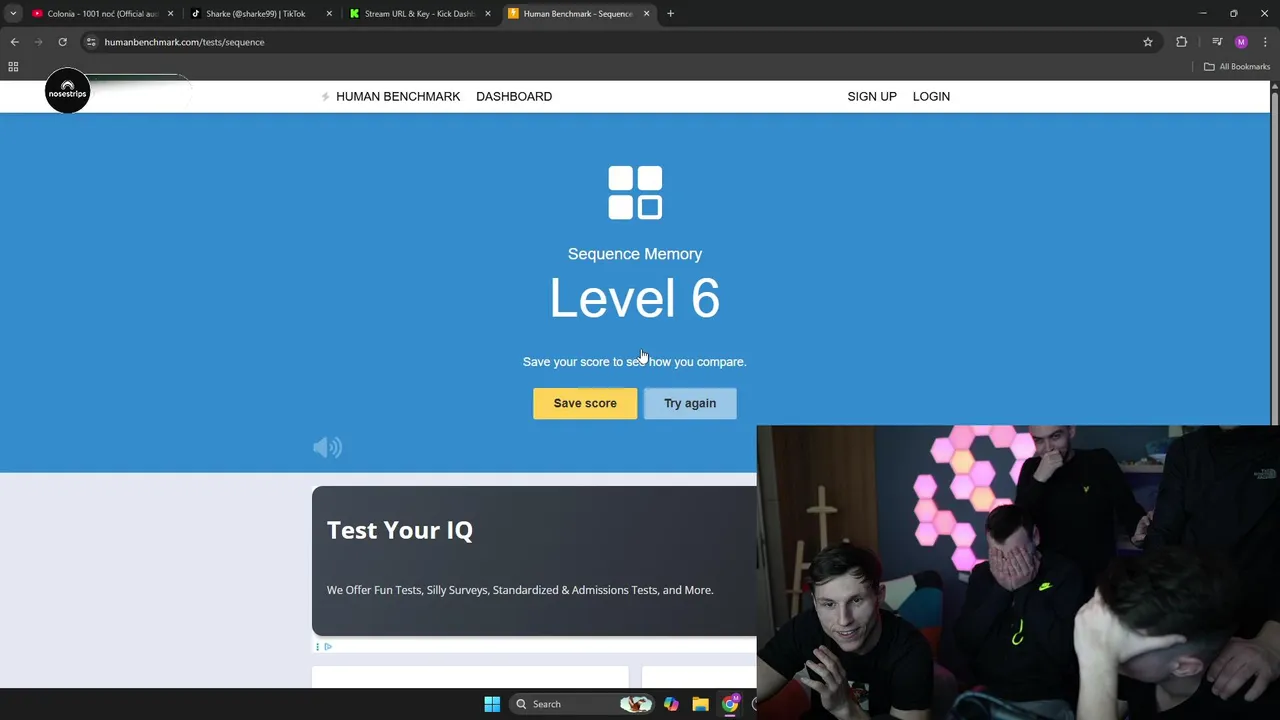Screen dimensions: 1280x720
Task: Close the Colonia YouTube tab
Action: (x=170, y=14)
